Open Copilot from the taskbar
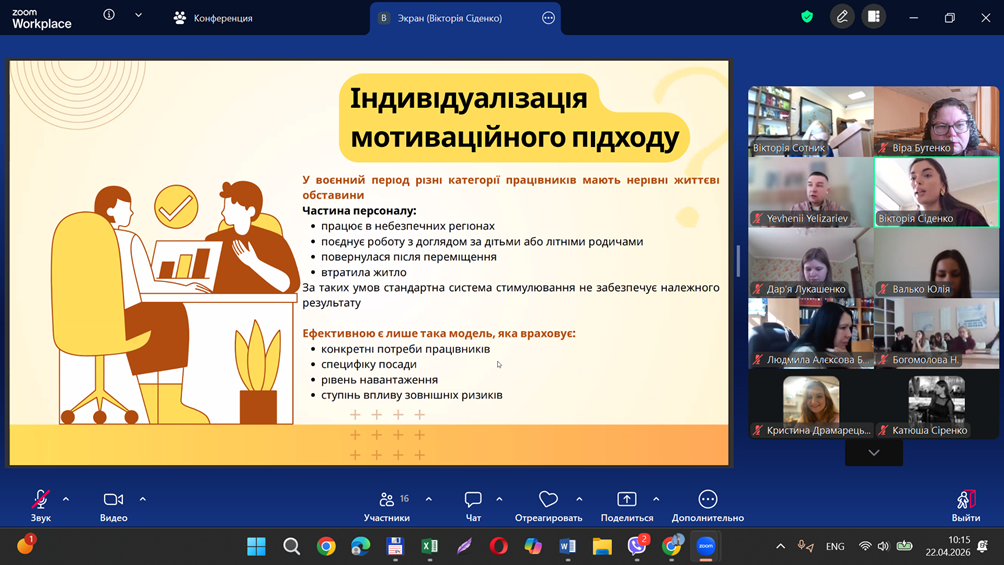This screenshot has height=565, width=1004. [x=533, y=546]
